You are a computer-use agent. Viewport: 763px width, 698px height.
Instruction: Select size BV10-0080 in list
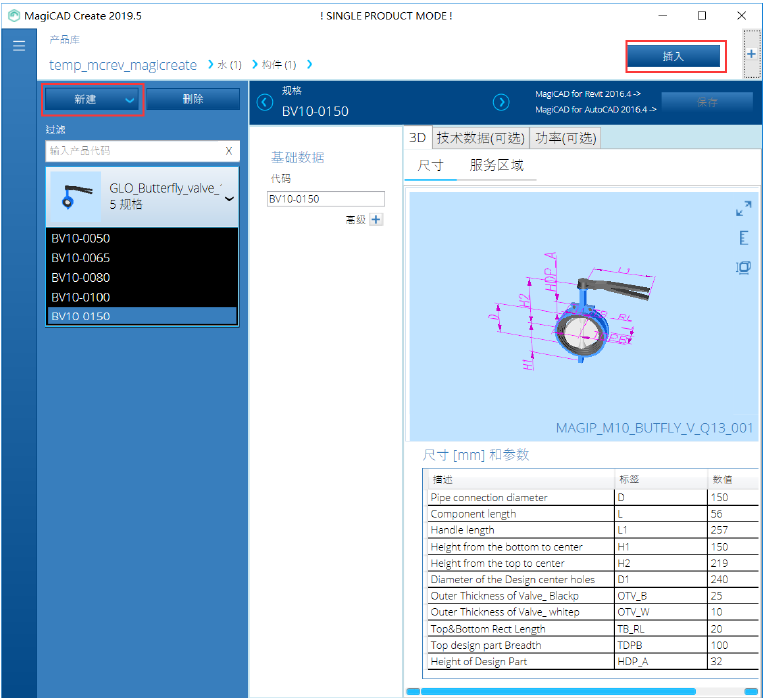click(142, 277)
